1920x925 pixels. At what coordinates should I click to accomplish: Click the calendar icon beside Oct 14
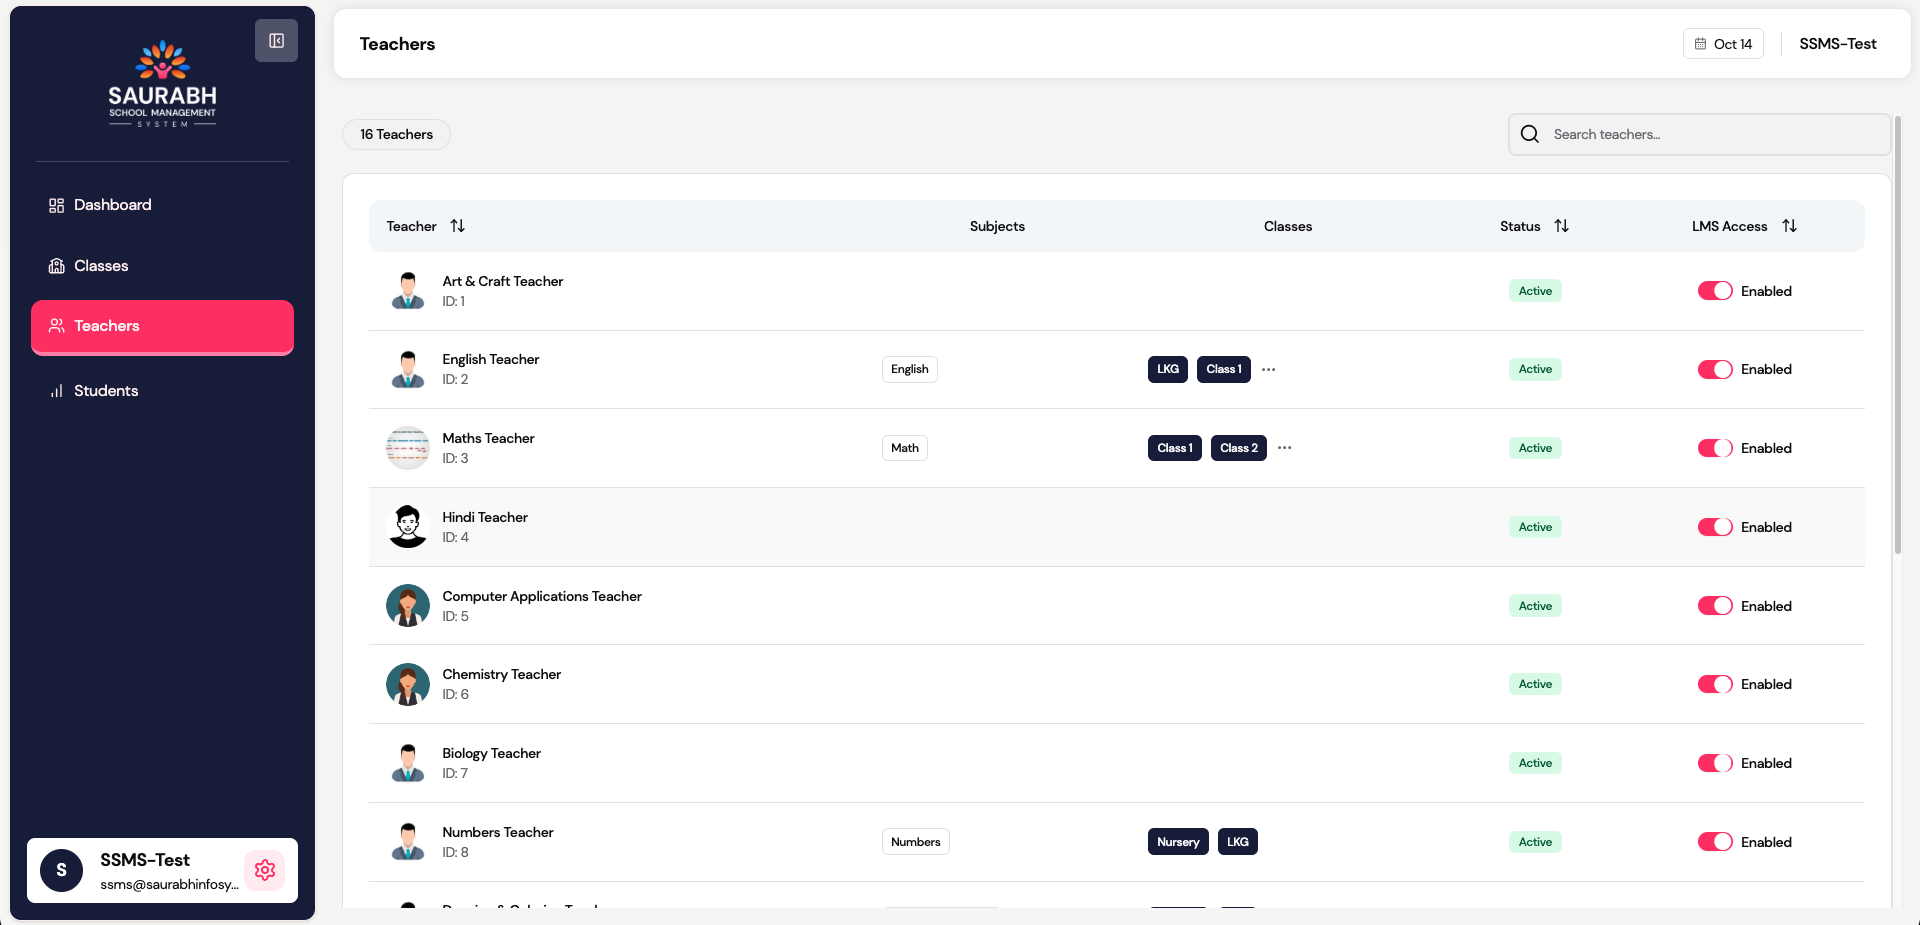coord(1700,44)
